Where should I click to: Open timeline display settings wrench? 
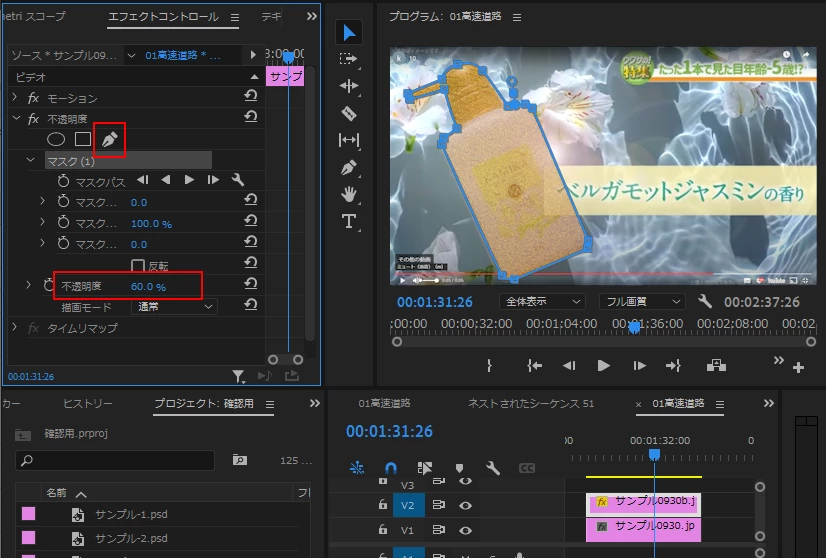click(493, 468)
